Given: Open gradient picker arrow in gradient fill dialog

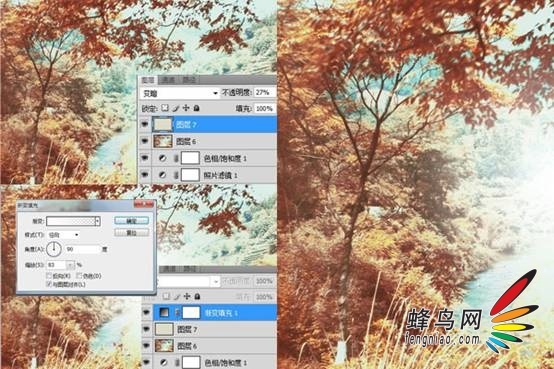Looking at the screenshot, I should tap(98, 221).
